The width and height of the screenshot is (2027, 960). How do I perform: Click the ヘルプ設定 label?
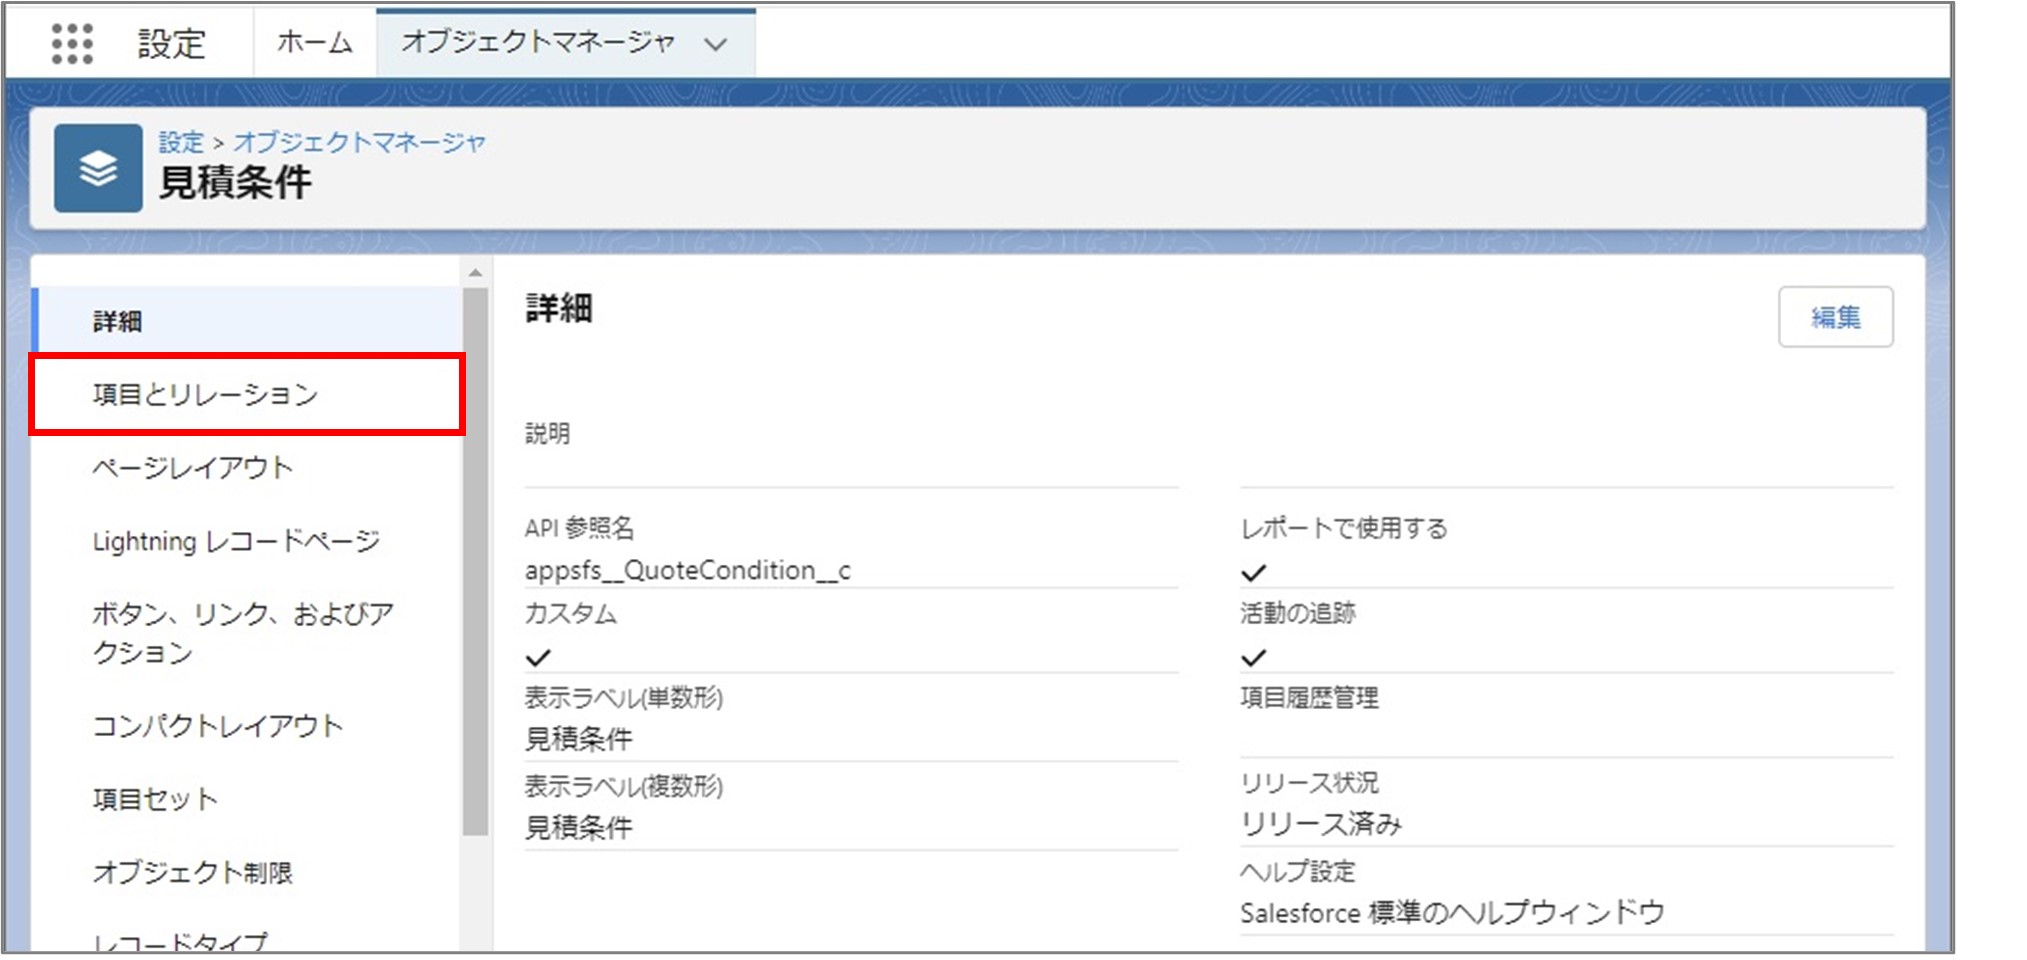tap(1297, 871)
